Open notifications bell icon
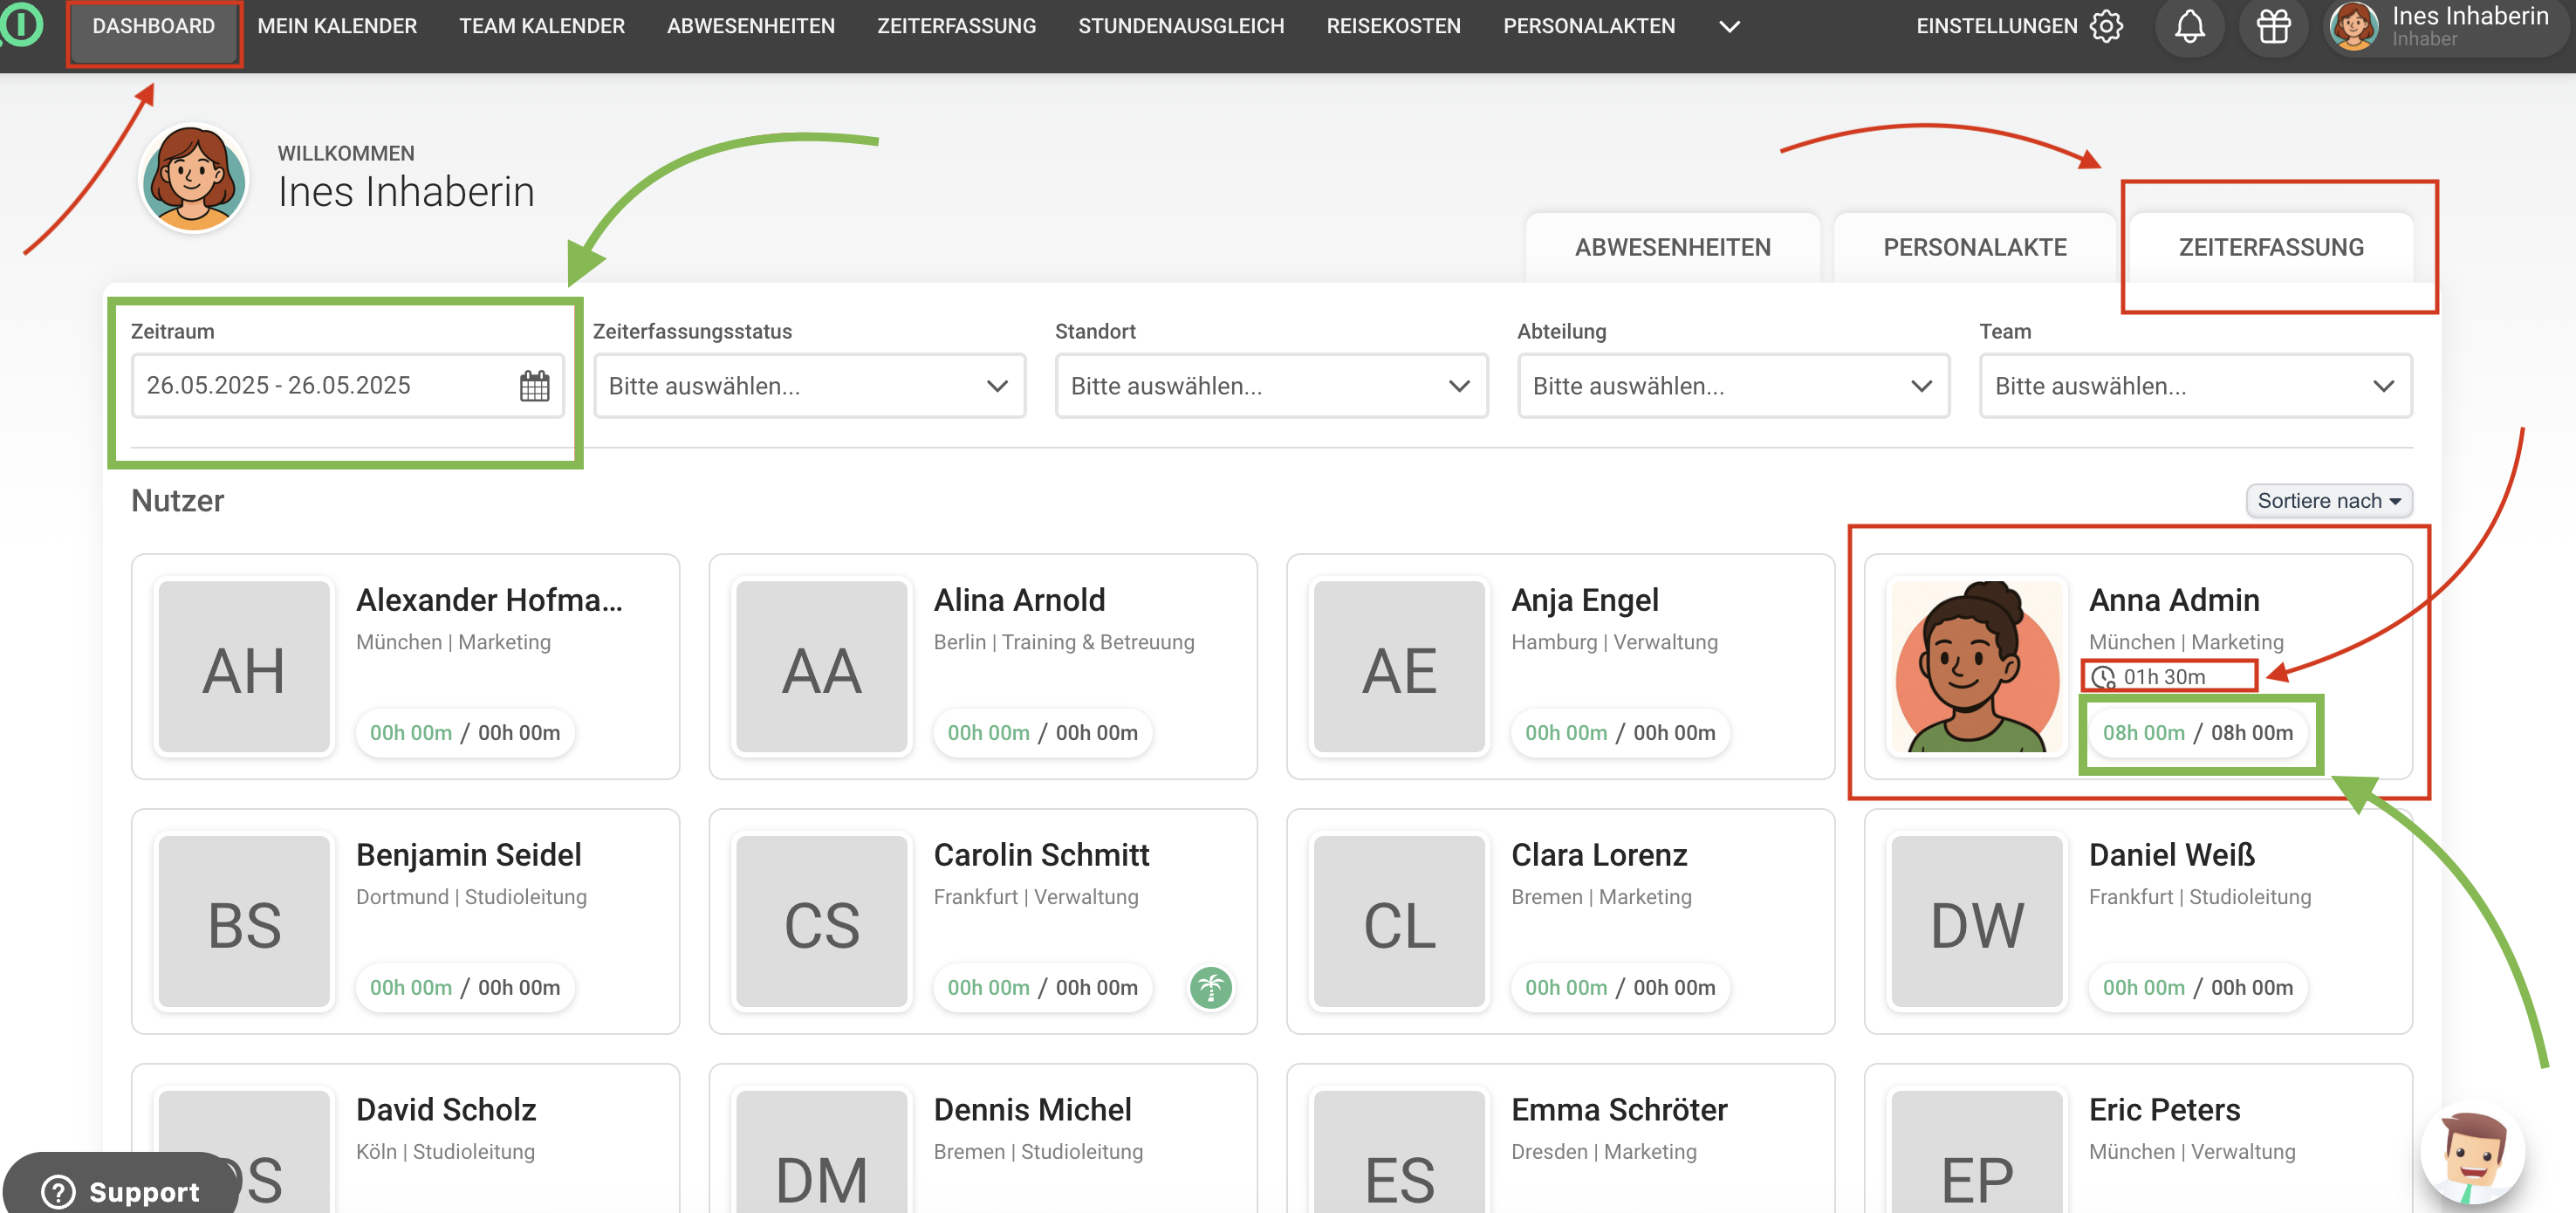Screen dimensions: 2576x1213 pos(2189,26)
